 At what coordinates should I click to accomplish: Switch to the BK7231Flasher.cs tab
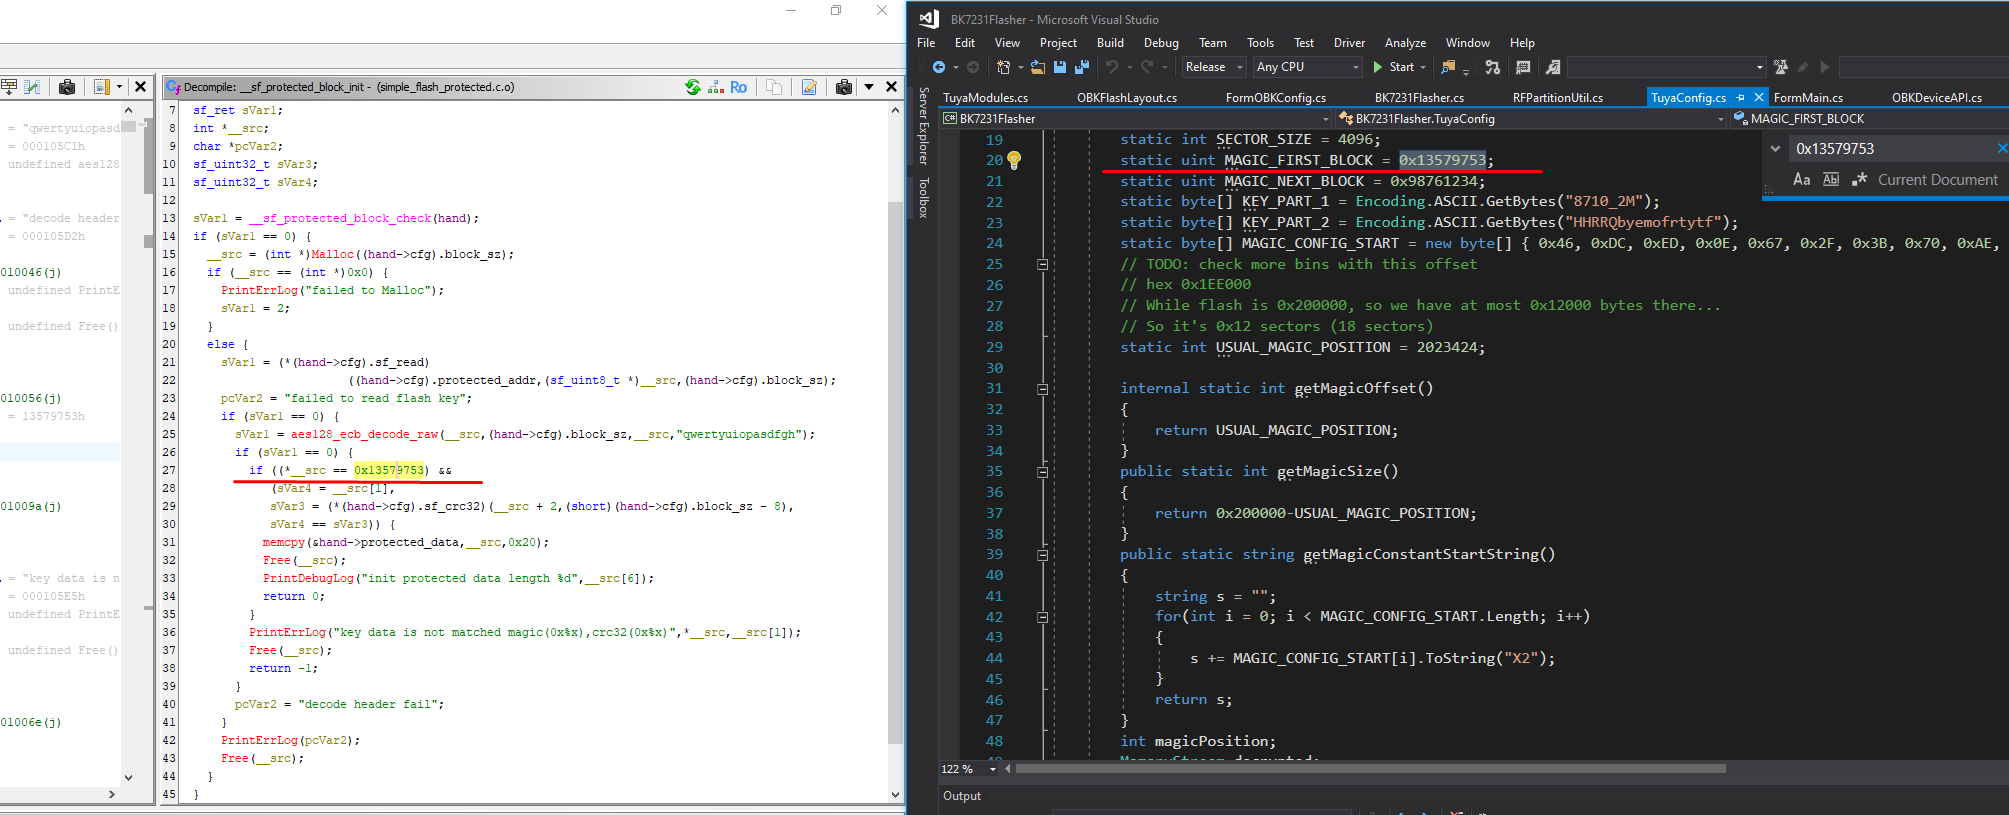(x=1419, y=97)
